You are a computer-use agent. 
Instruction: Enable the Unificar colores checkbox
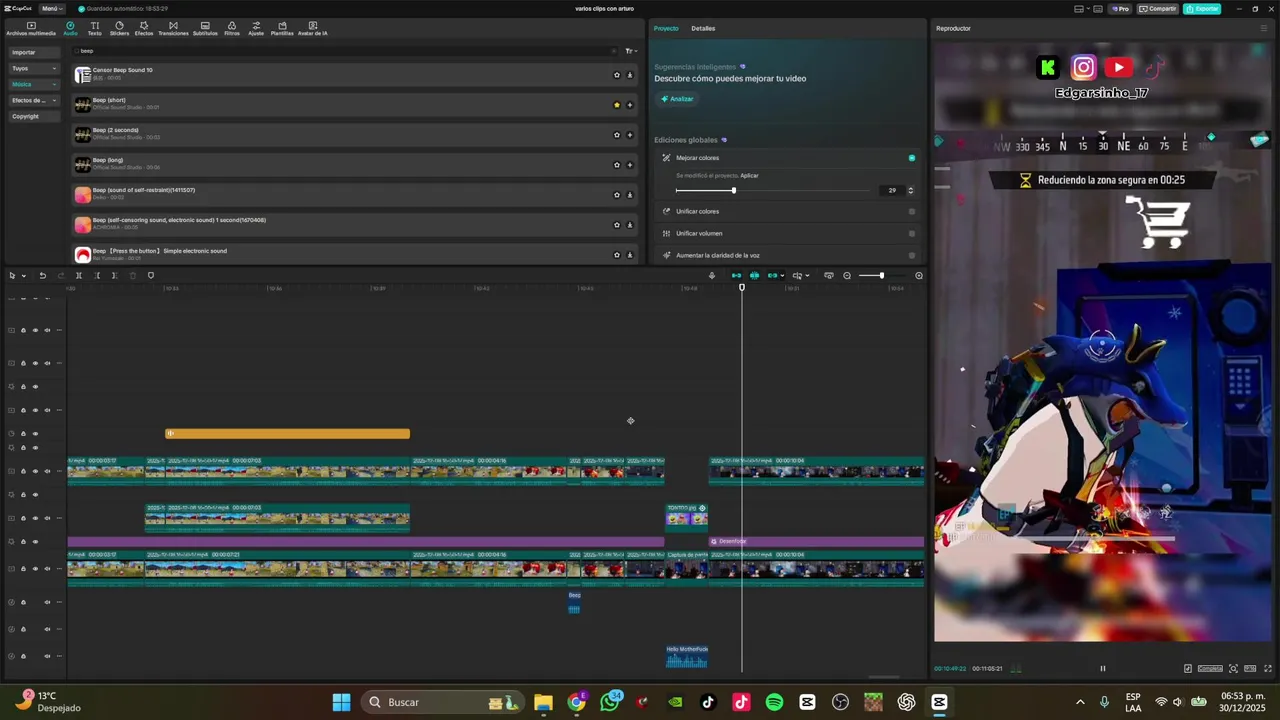tap(912, 211)
